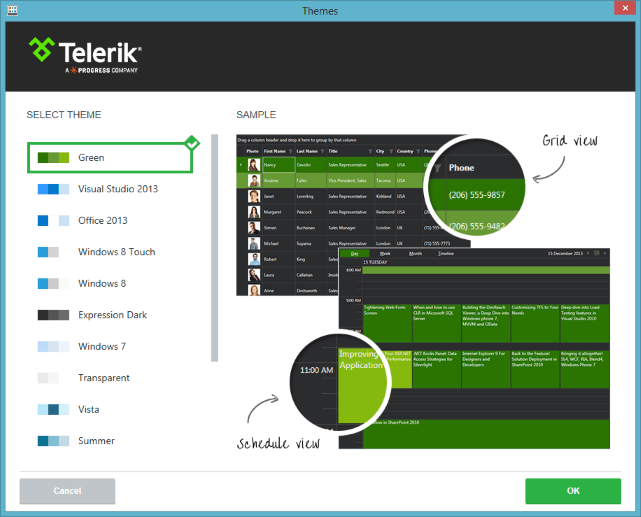Click the grid view sample thumbnail

[353, 215]
